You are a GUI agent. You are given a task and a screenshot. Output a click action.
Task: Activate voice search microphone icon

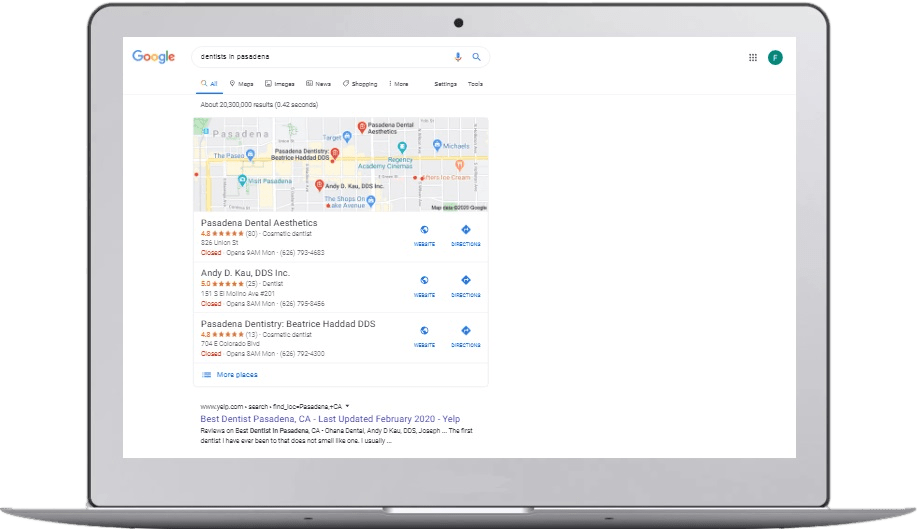[x=458, y=57]
